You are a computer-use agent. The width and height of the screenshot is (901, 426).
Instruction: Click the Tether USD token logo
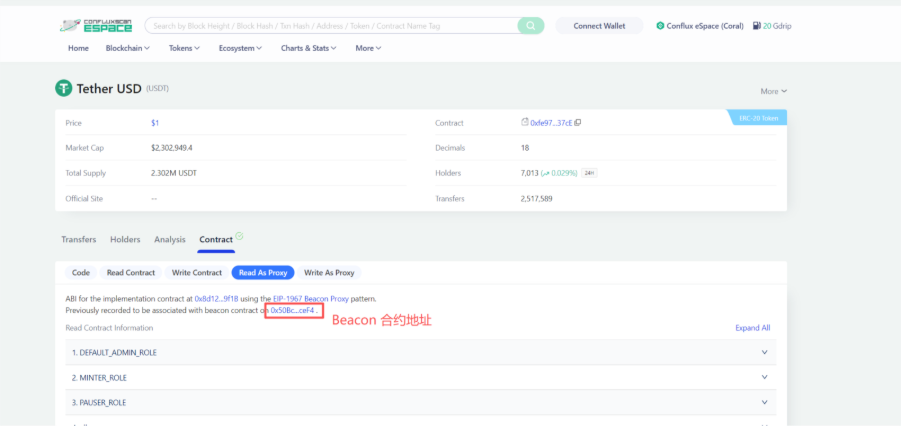pos(64,89)
